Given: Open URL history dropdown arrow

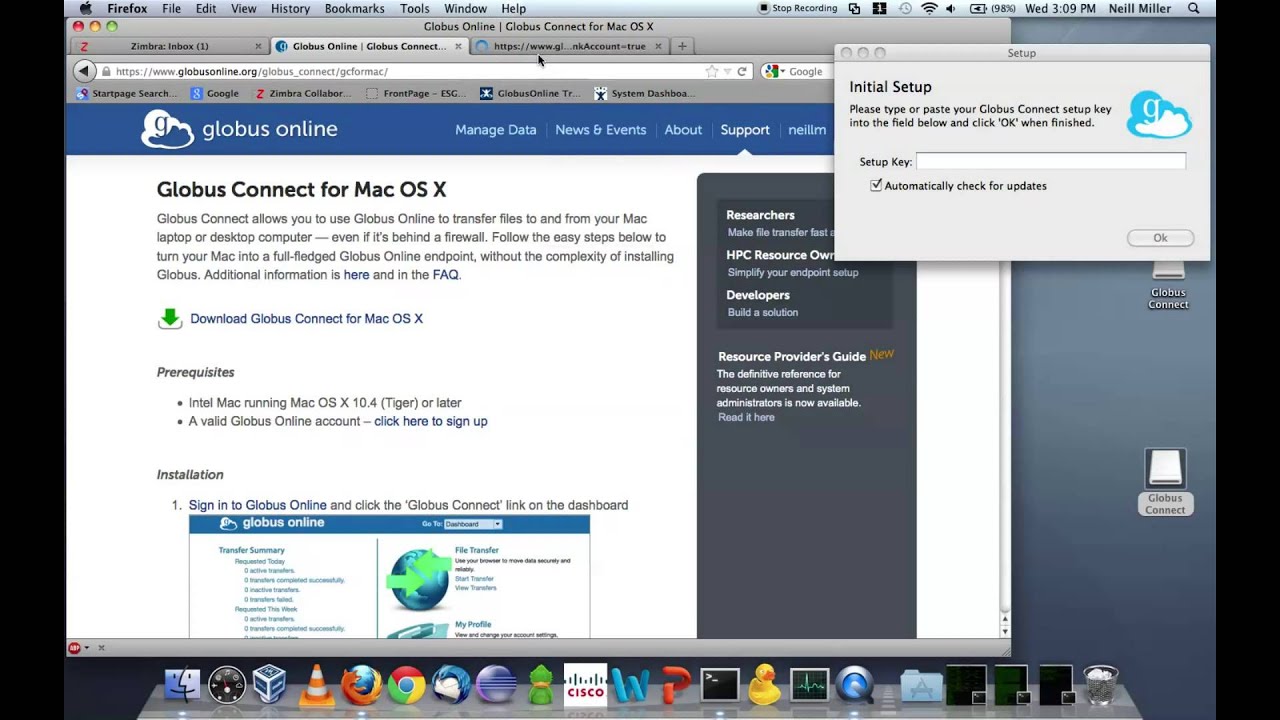Looking at the screenshot, I should point(727,71).
